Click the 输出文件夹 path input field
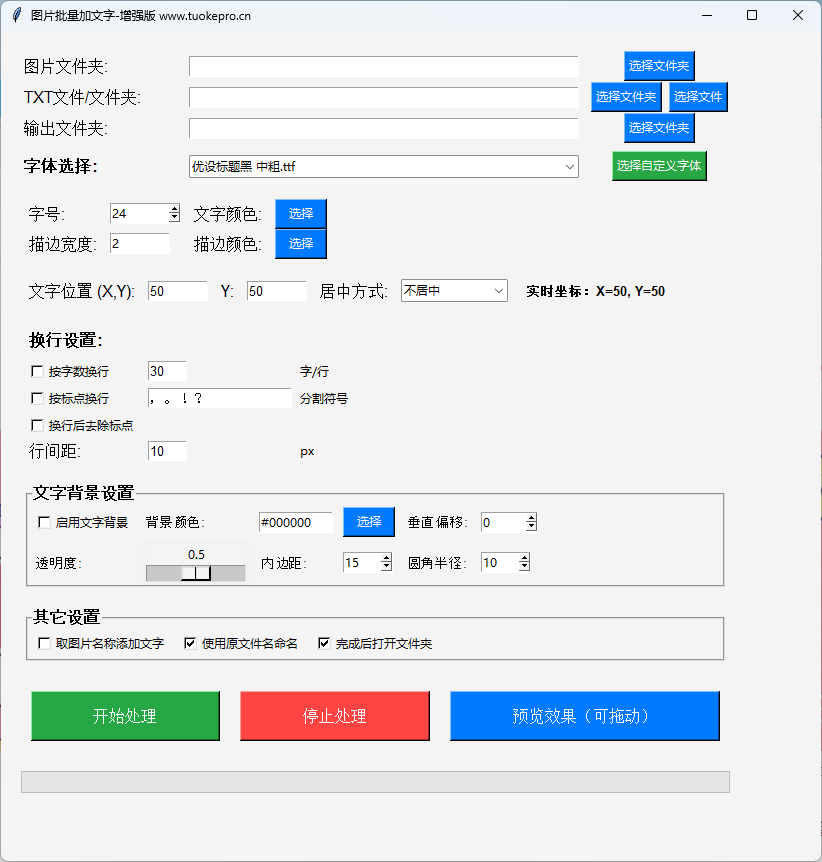Screen dimensions: 822x862 383,129
